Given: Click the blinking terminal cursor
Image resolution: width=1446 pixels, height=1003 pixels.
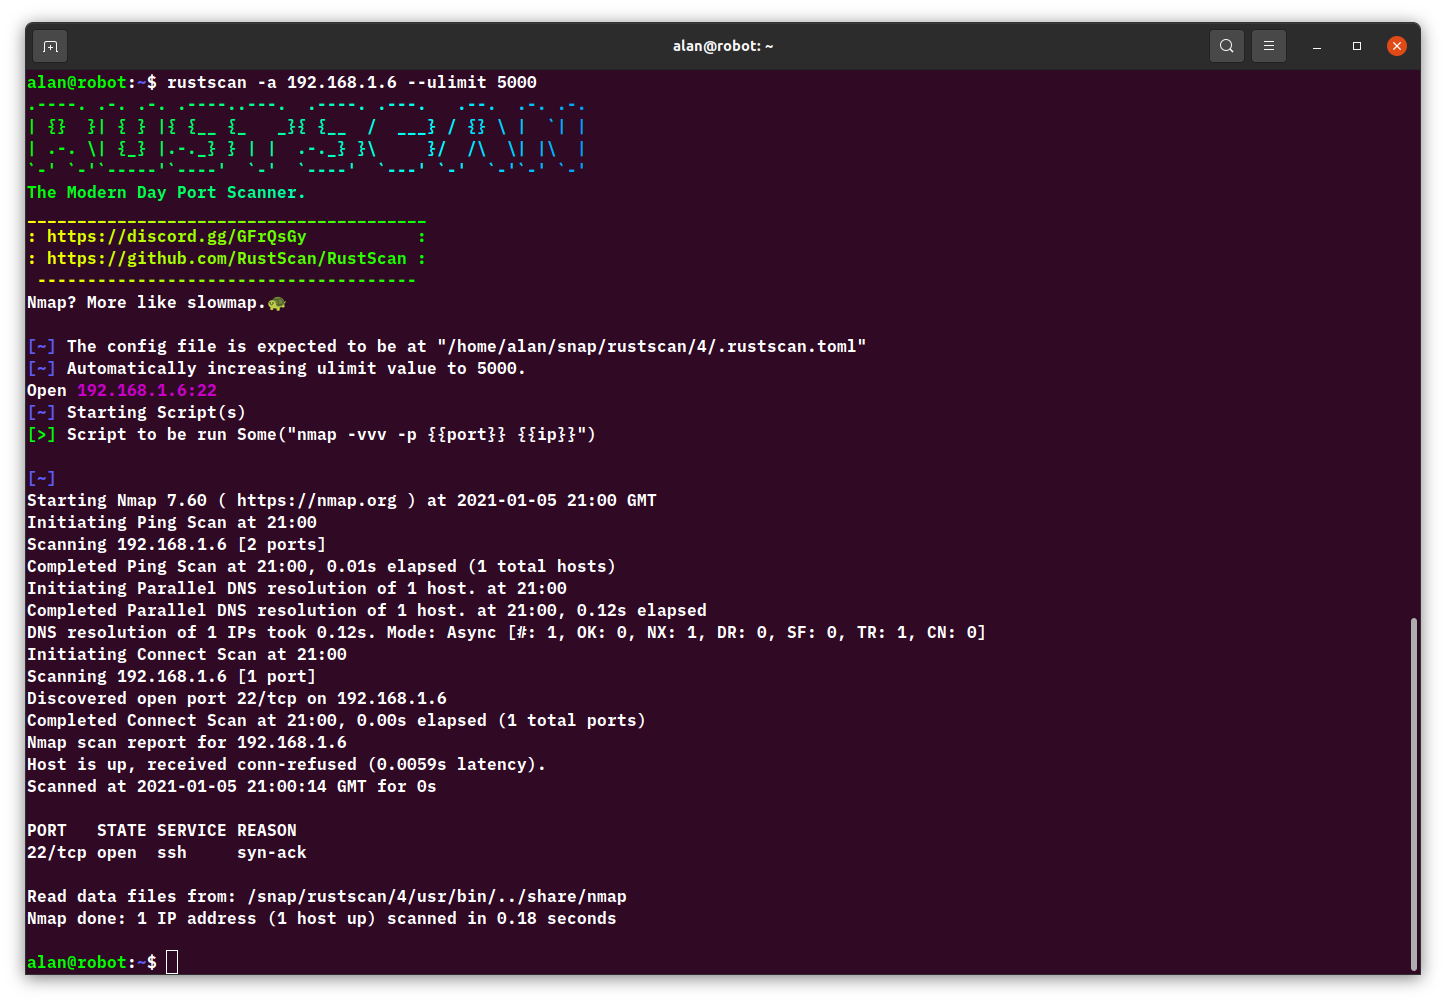Looking at the screenshot, I should click(172, 961).
